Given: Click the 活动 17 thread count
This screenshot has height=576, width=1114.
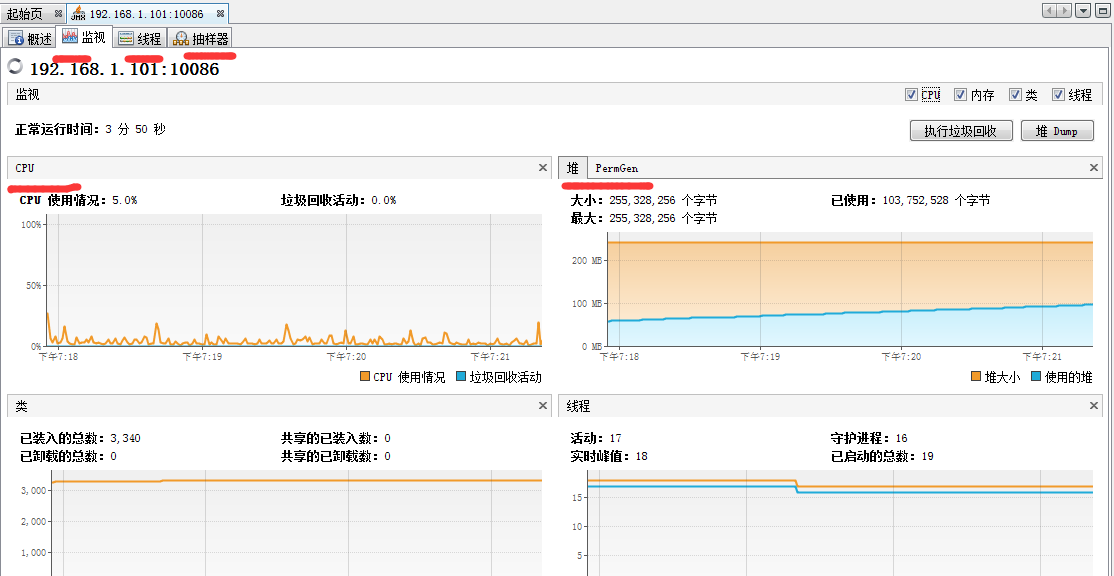Looking at the screenshot, I should pos(615,438).
